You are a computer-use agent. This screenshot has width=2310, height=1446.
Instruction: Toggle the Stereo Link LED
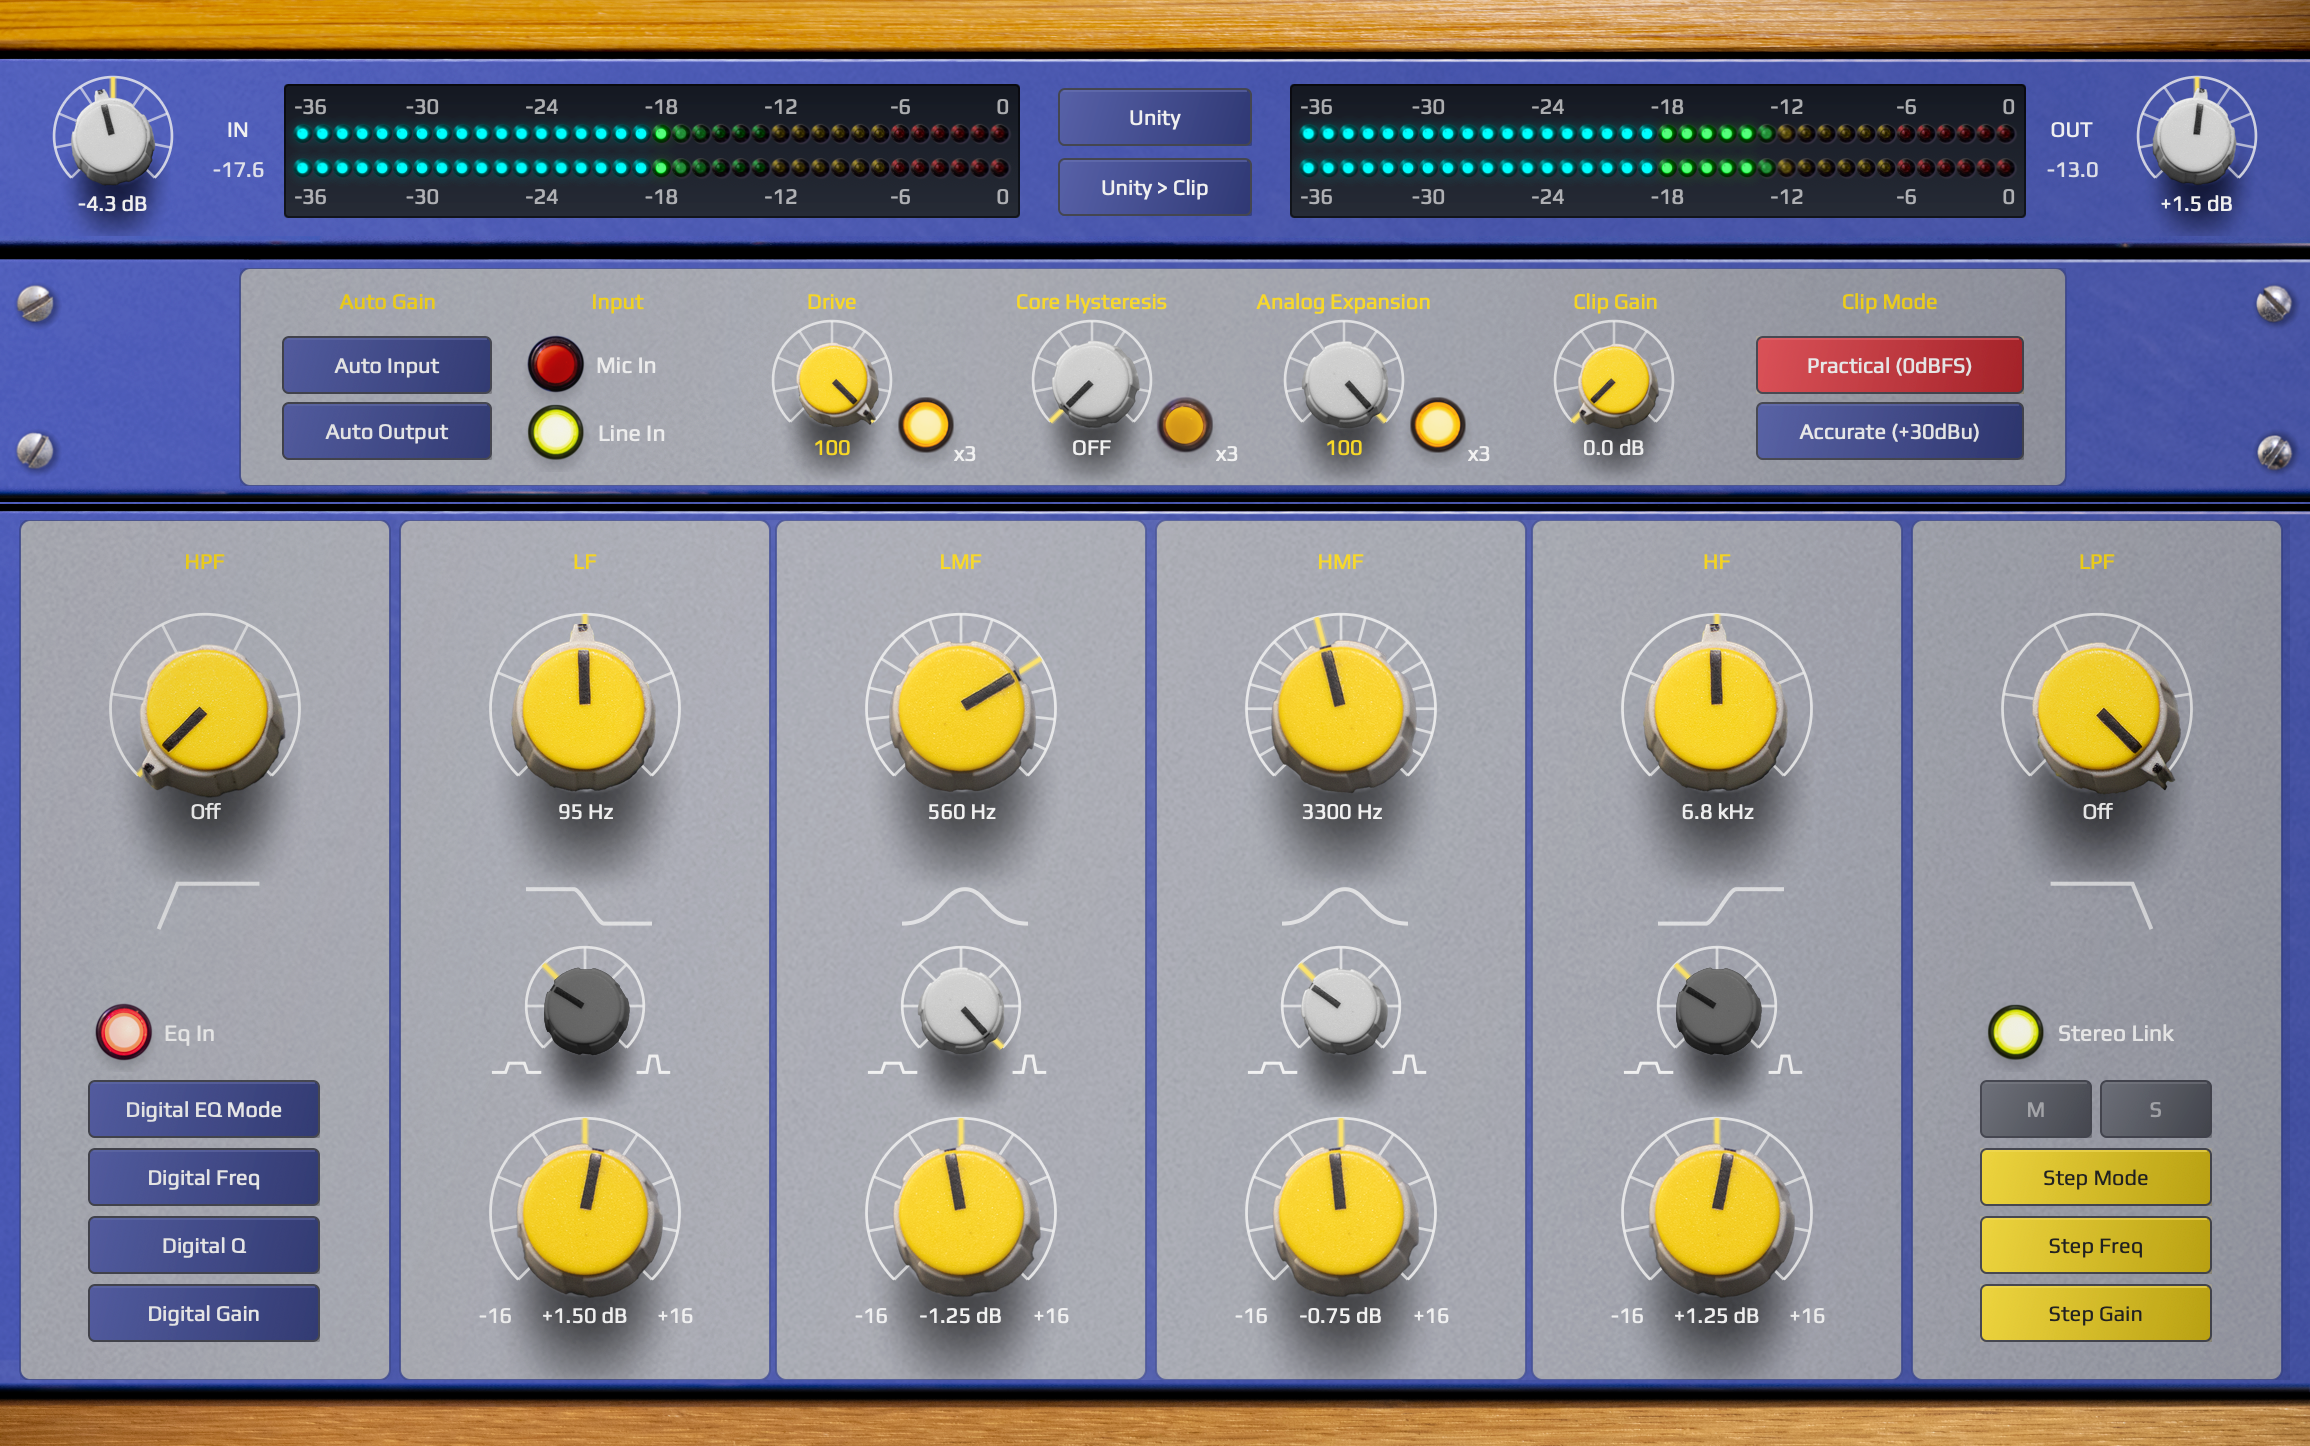(x=2015, y=1032)
